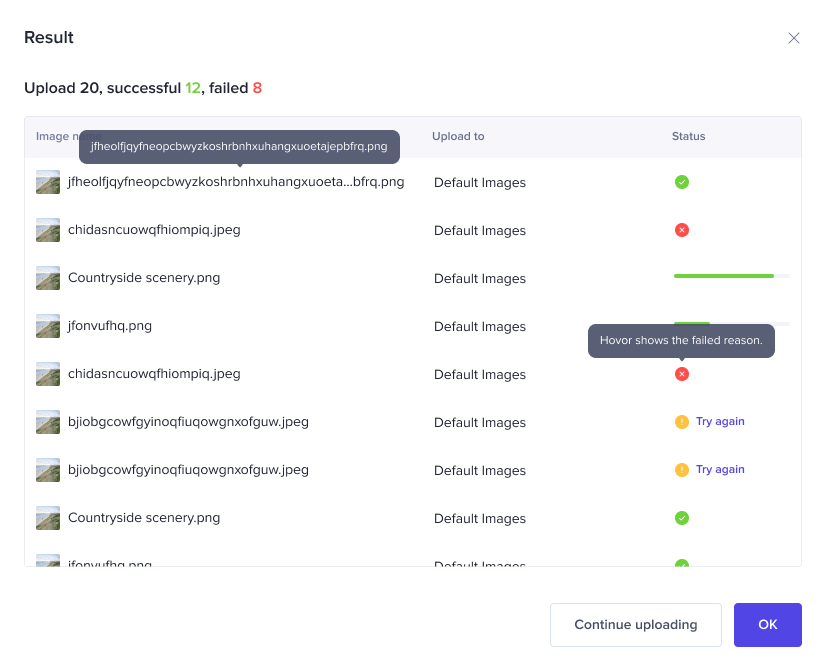Image resolution: width=826 pixels, height=671 pixels.
Task: Click red failed icon in first chidasncuowqfhiompiq.jpeg row
Action: pos(682,230)
